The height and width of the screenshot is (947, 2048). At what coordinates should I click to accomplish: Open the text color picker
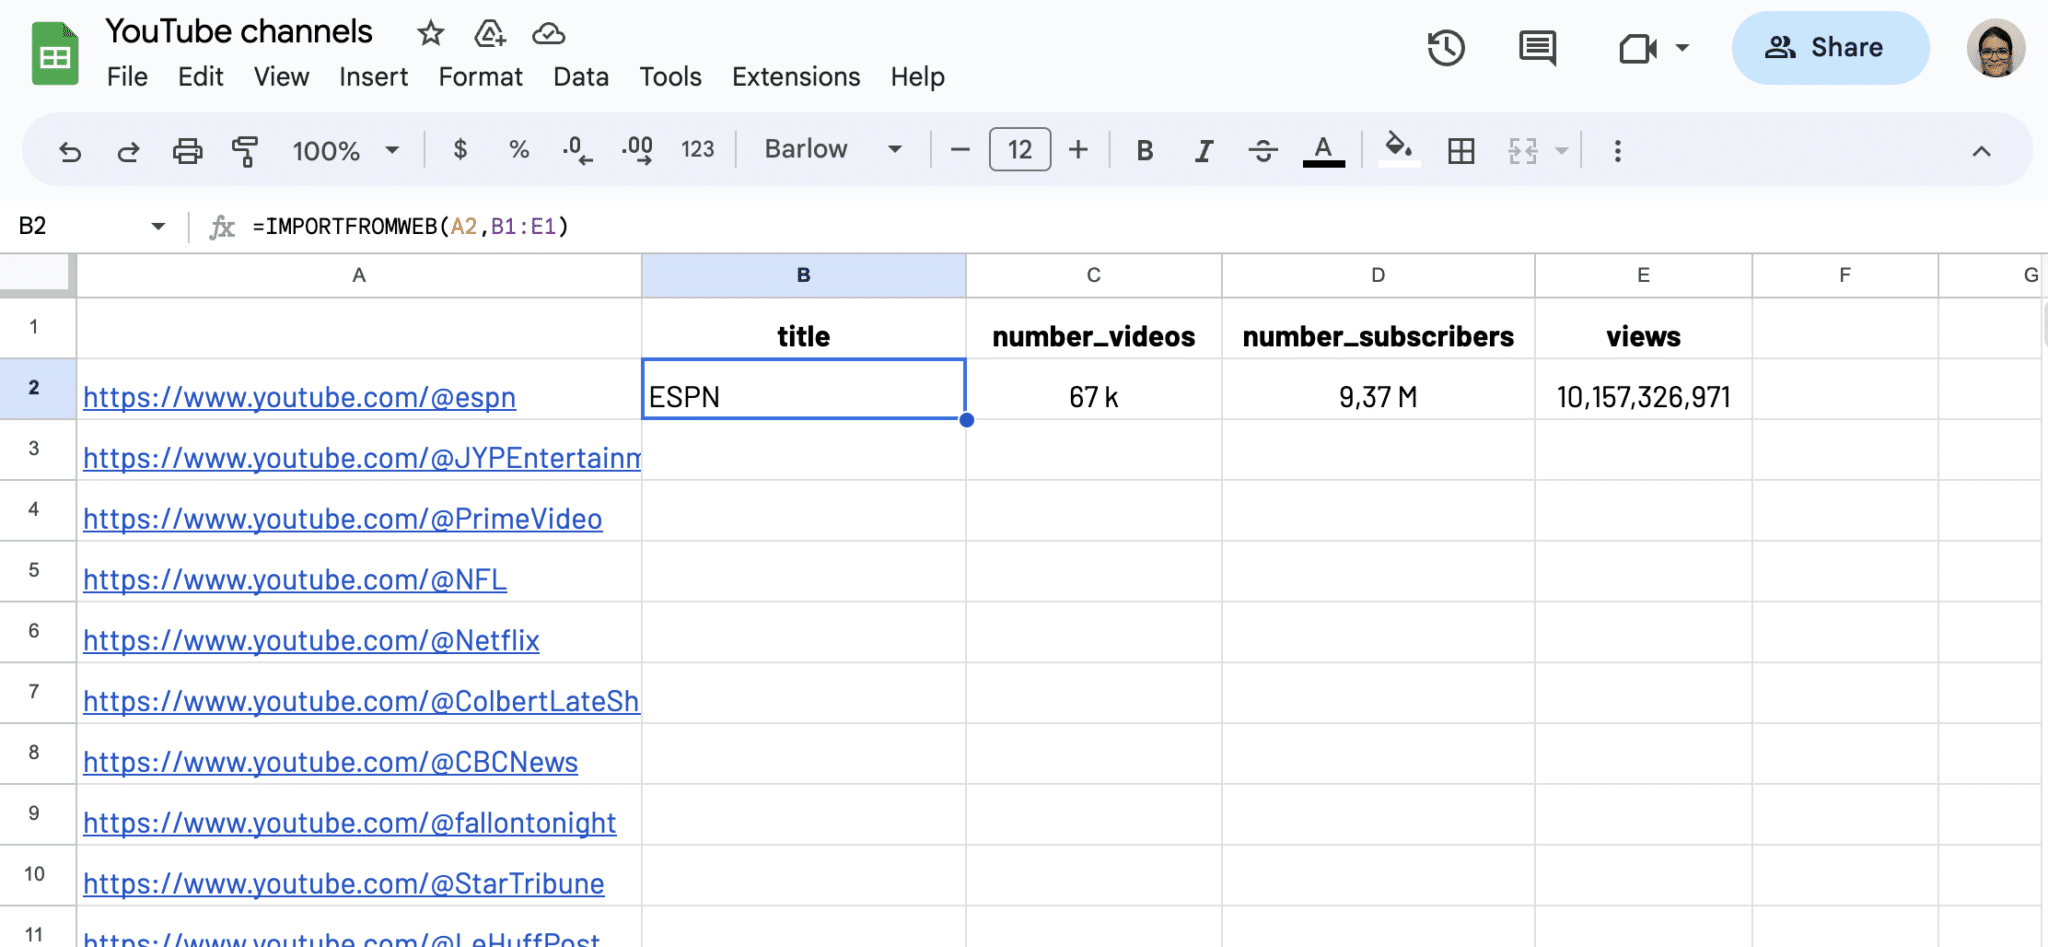1322,150
